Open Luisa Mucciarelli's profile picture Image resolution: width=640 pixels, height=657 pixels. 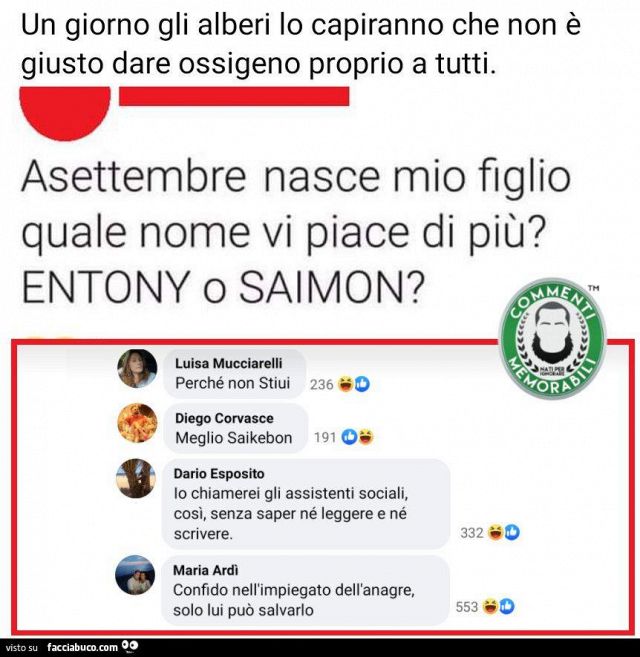(137, 368)
